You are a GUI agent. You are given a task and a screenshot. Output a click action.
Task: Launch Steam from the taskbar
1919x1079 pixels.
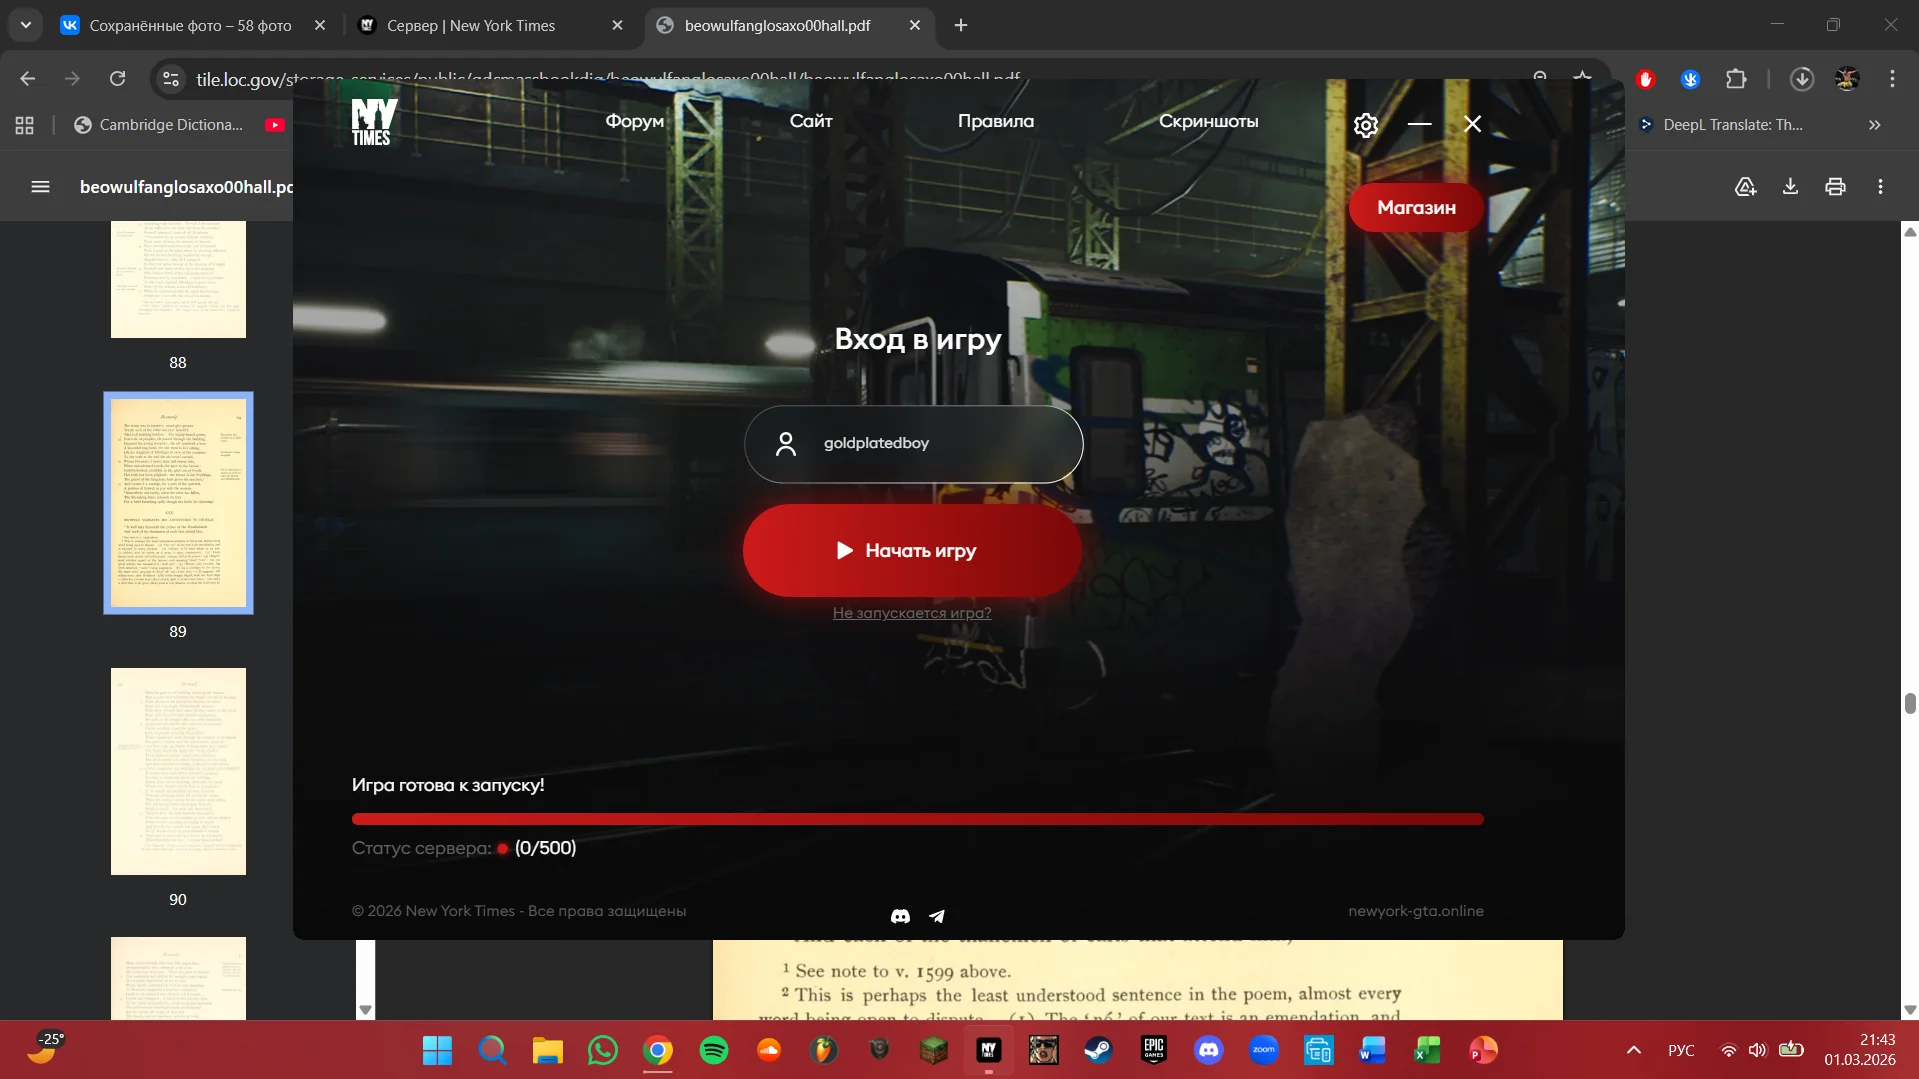click(x=1098, y=1050)
